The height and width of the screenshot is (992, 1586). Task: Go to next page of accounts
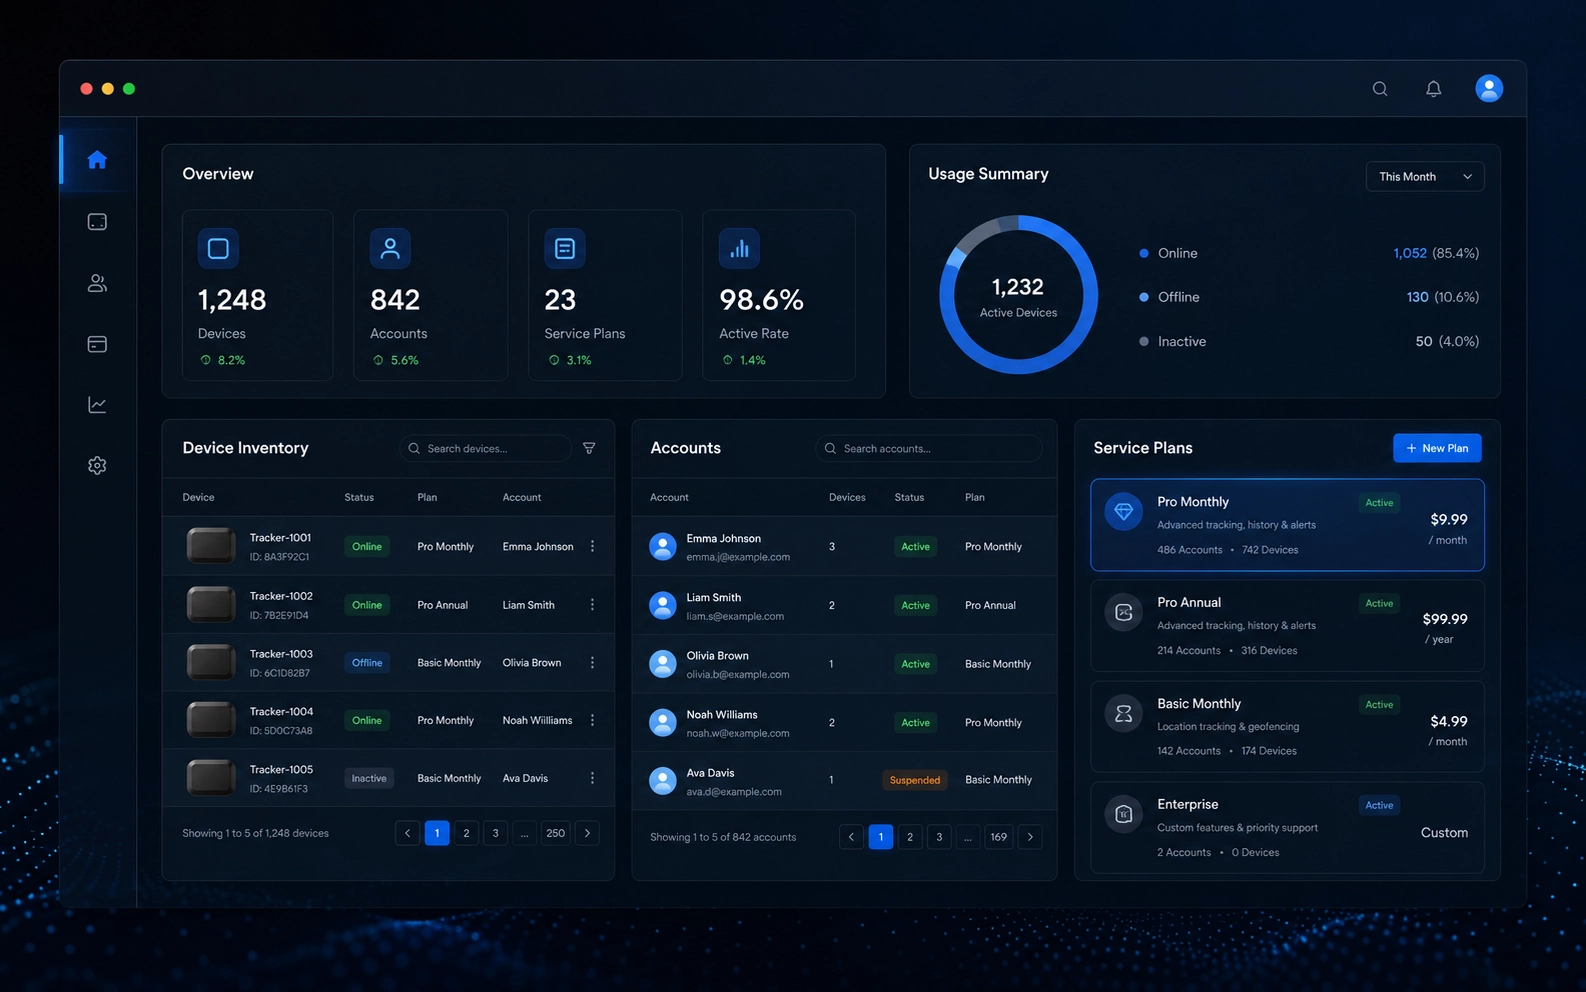[x=1030, y=837]
